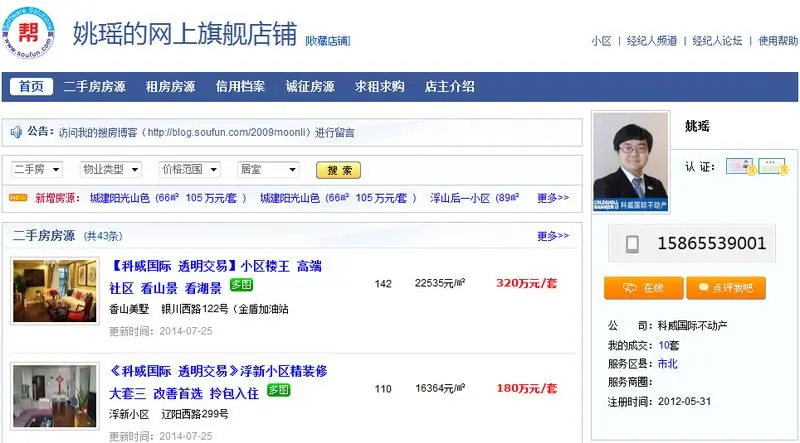The height and width of the screenshot is (443, 800).
Task: Open the 价格范围 dropdown
Action: click(x=190, y=169)
